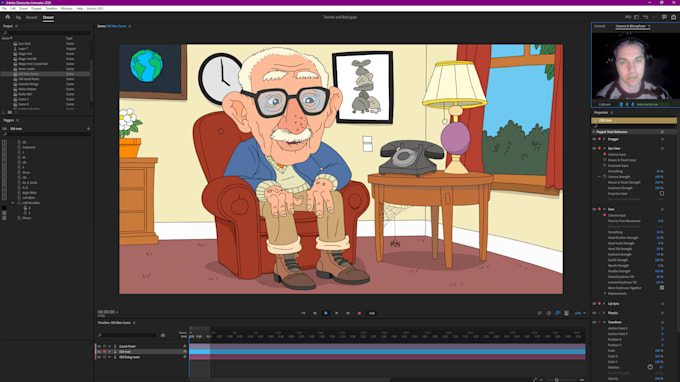Screen dimensions: 680x382
Task: Open the Timeline panel menu icon
Action: point(134,323)
